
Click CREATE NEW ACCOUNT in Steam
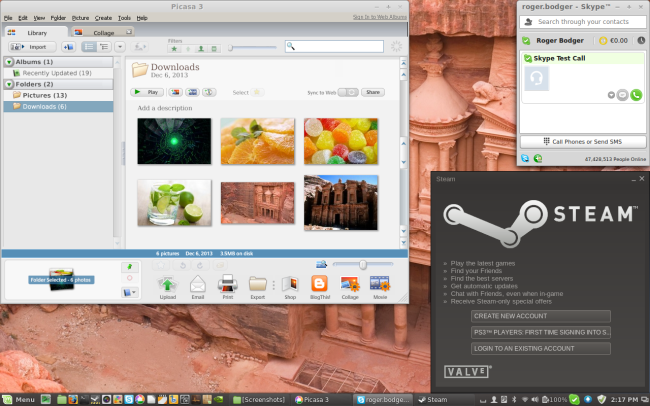[x=541, y=316]
